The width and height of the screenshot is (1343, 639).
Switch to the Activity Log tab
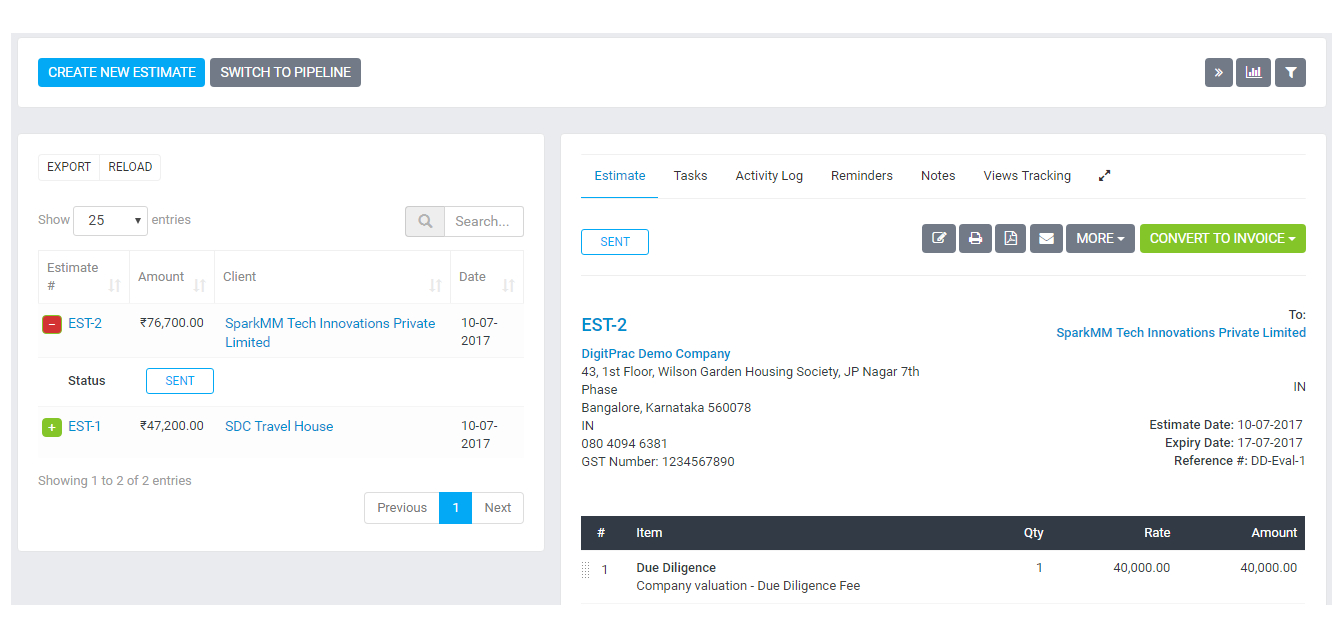[x=769, y=176]
